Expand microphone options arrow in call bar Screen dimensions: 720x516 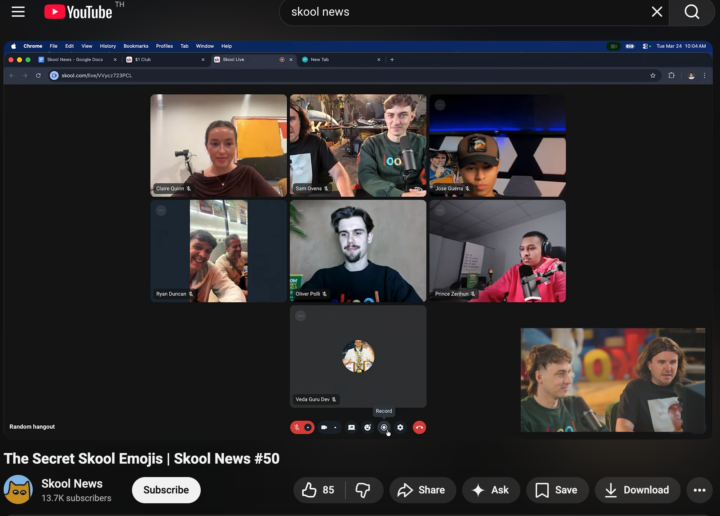308,427
